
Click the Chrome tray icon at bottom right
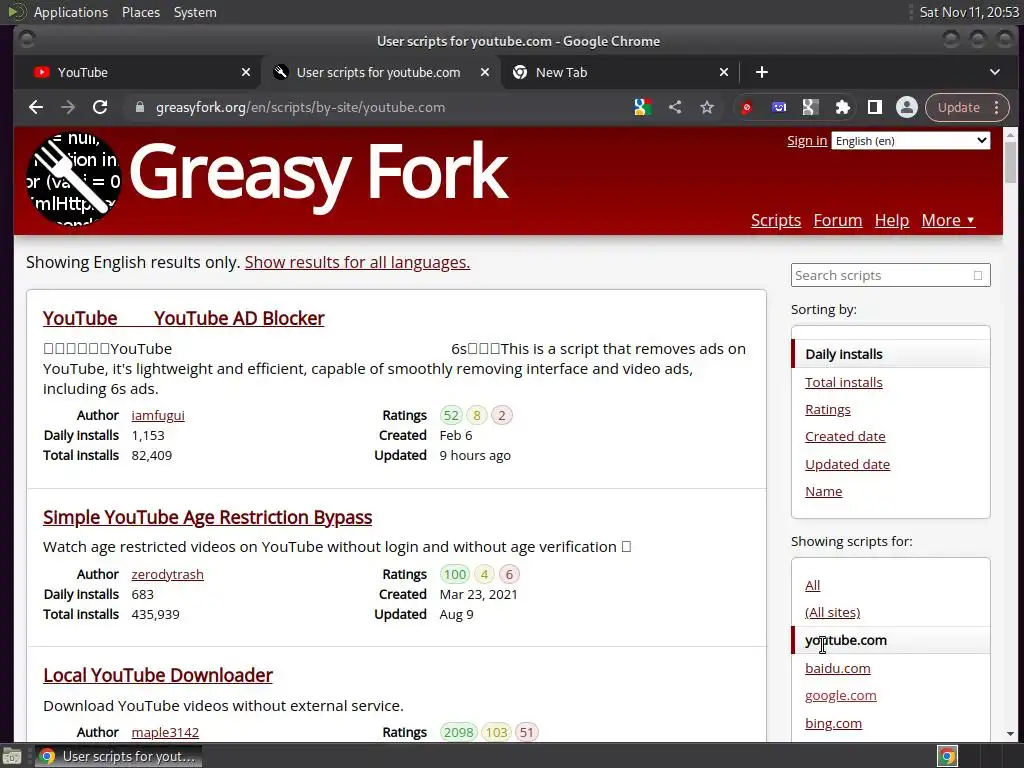pos(947,756)
